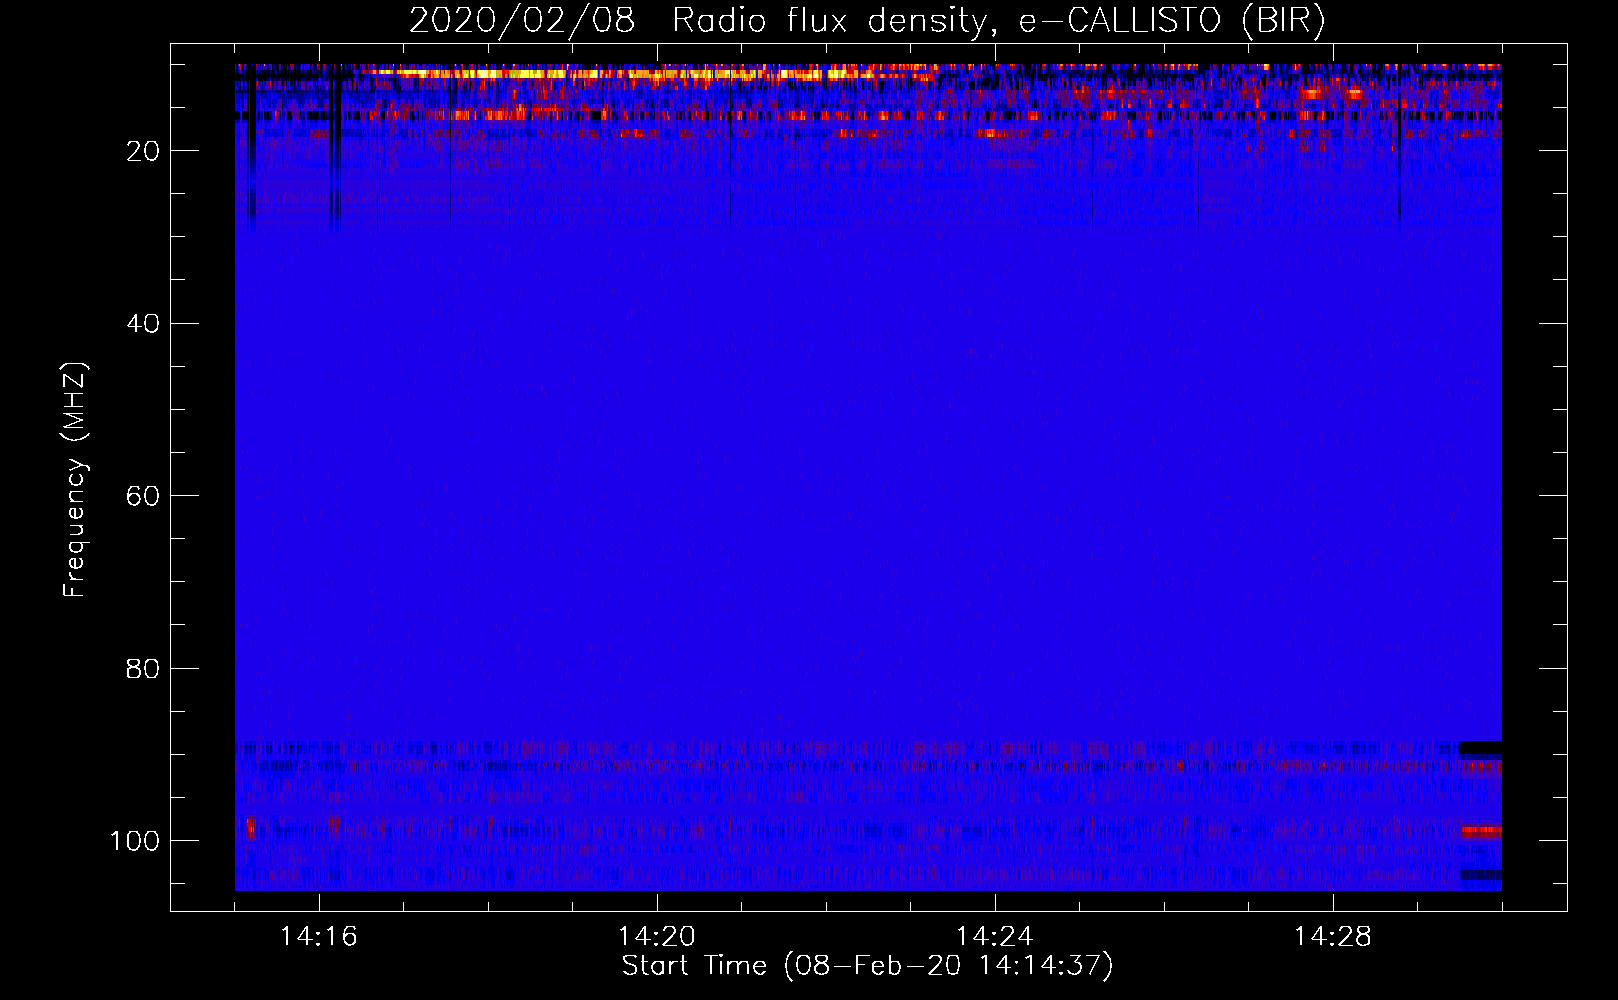Click the red patch at 99 MHz on the spectrogram's right edge
1618x1000 pixels.
click(x=1480, y=830)
